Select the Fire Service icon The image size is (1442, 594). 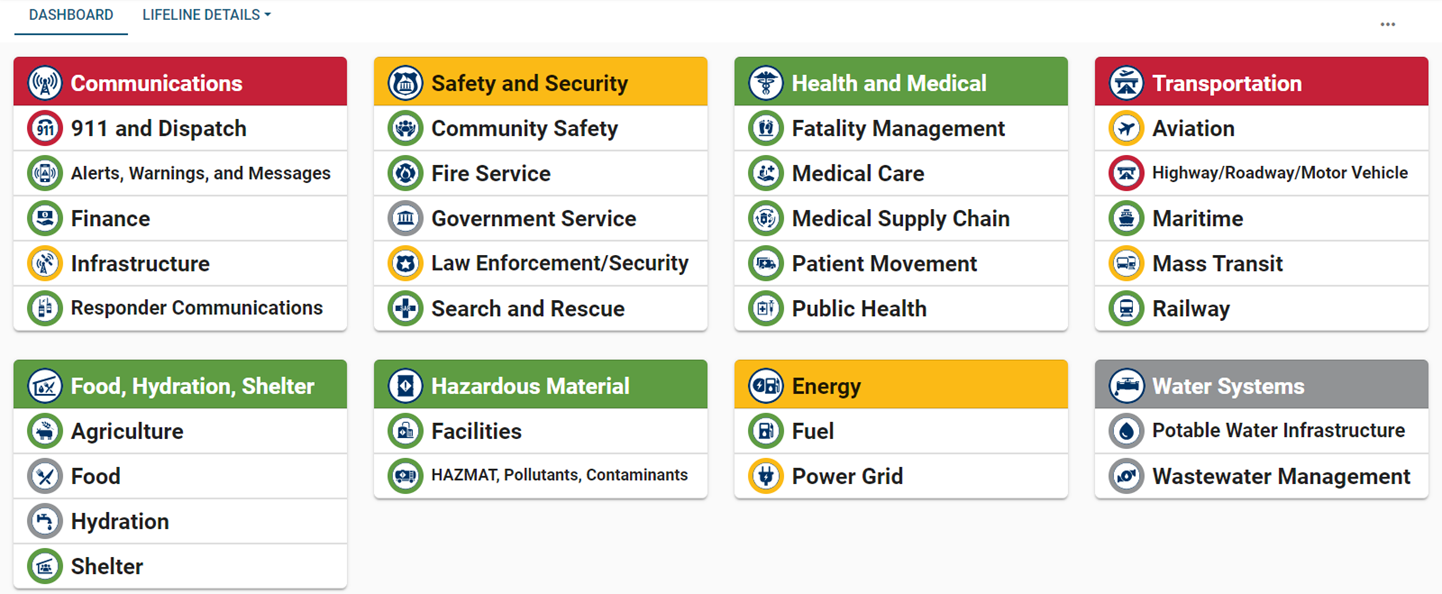(x=404, y=173)
